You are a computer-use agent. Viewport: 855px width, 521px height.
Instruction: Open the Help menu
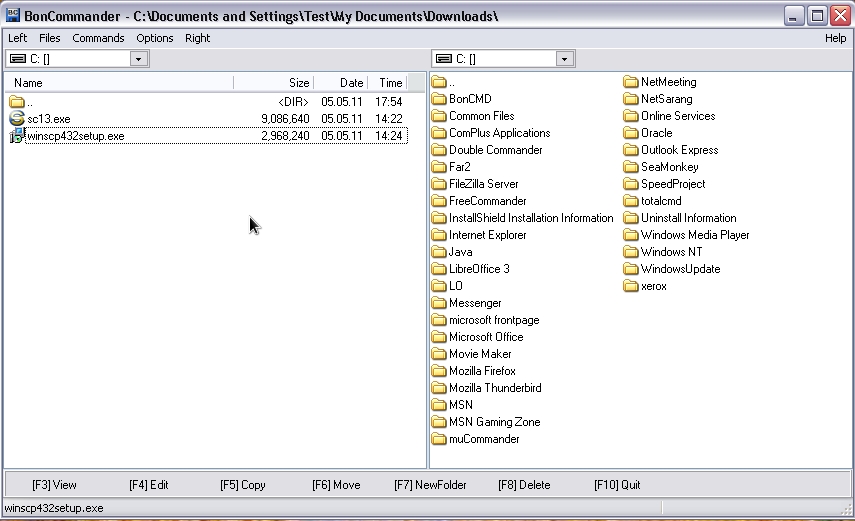coord(835,38)
